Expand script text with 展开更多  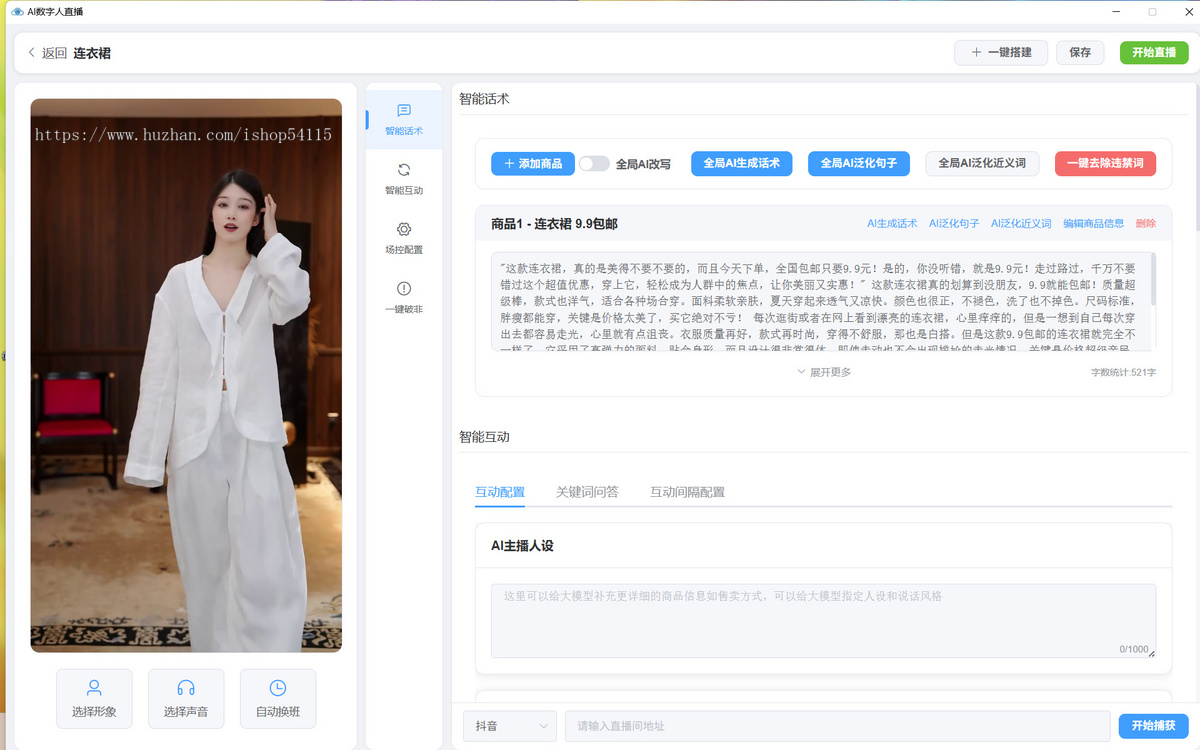coord(824,372)
